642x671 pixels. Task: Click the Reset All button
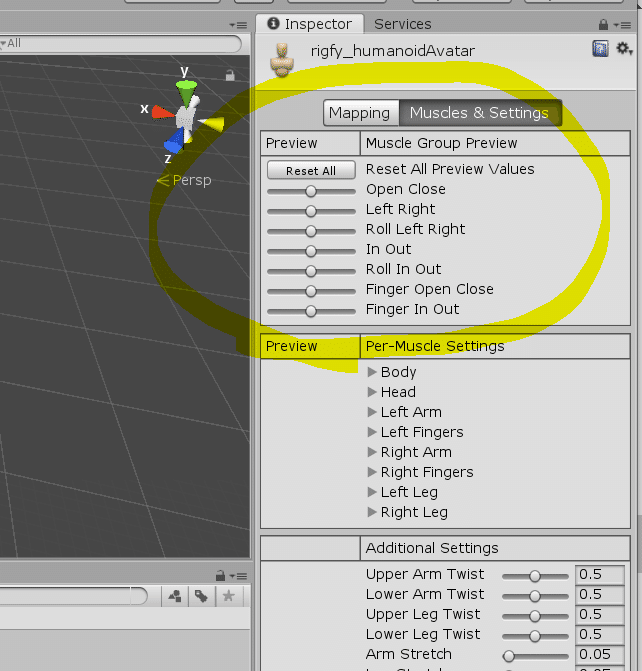pyautogui.click(x=311, y=170)
